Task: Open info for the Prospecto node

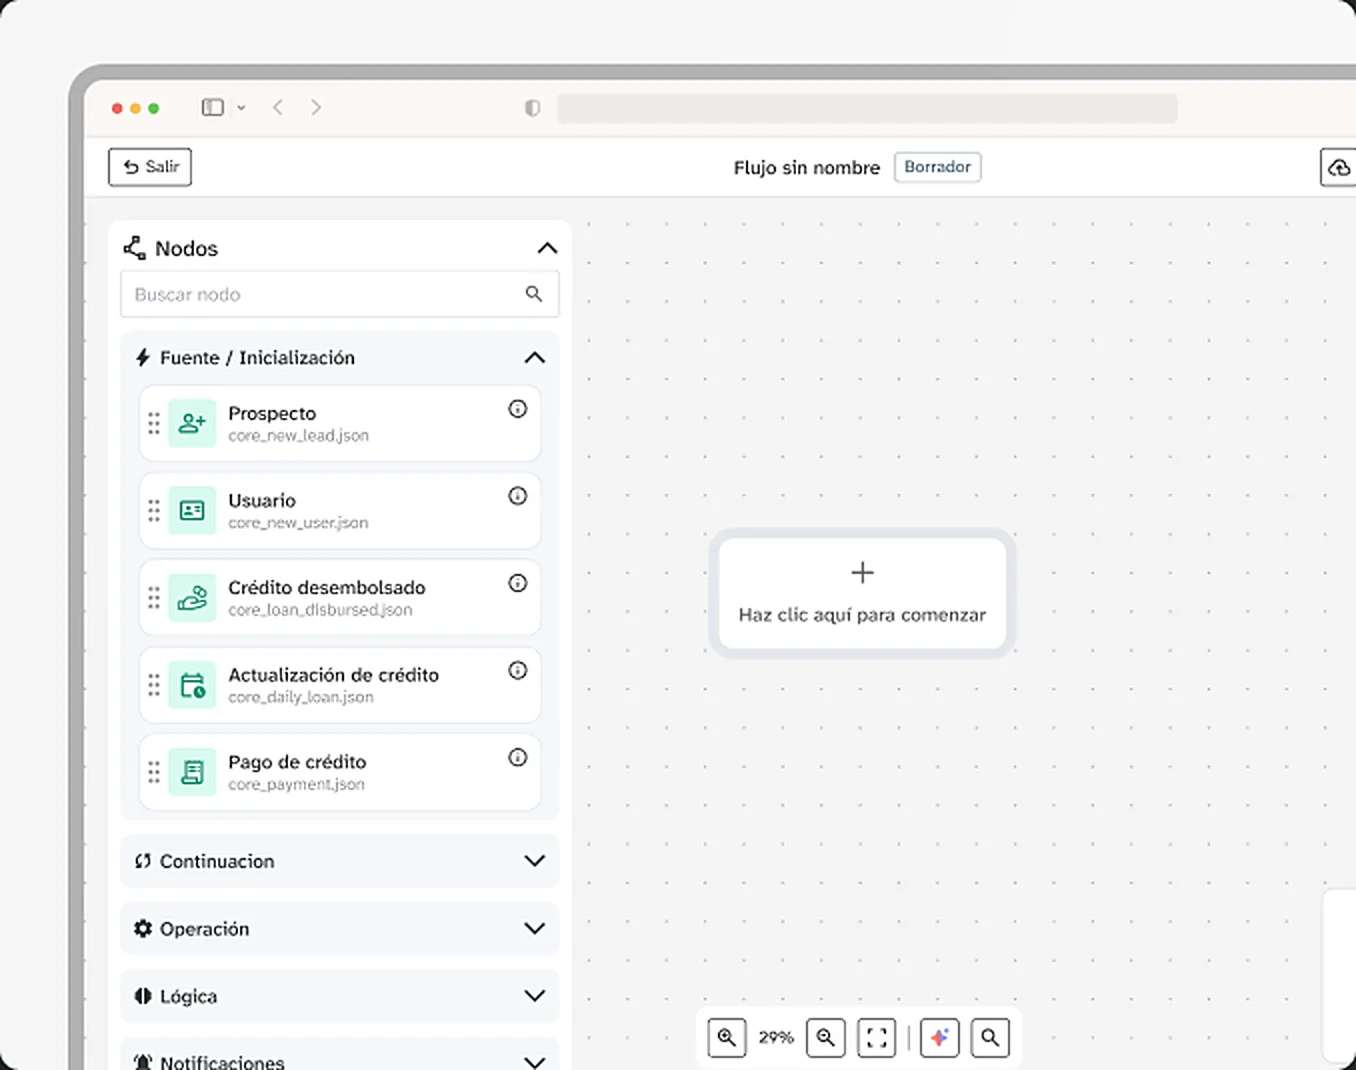Action: pyautogui.click(x=517, y=408)
